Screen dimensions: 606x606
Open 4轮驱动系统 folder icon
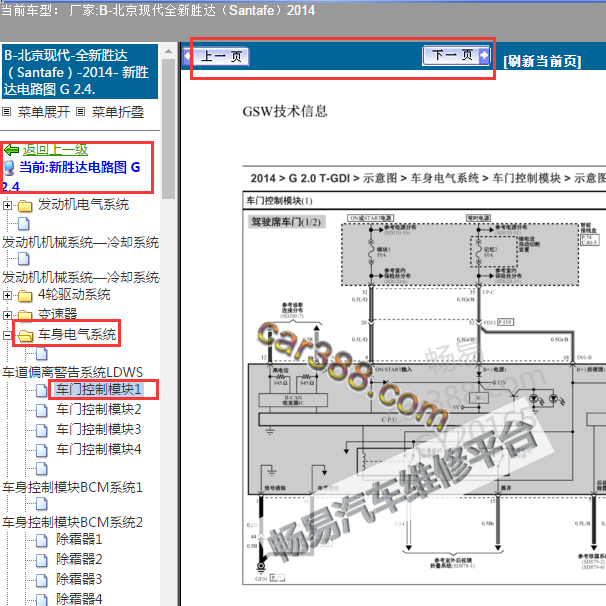tap(25, 296)
